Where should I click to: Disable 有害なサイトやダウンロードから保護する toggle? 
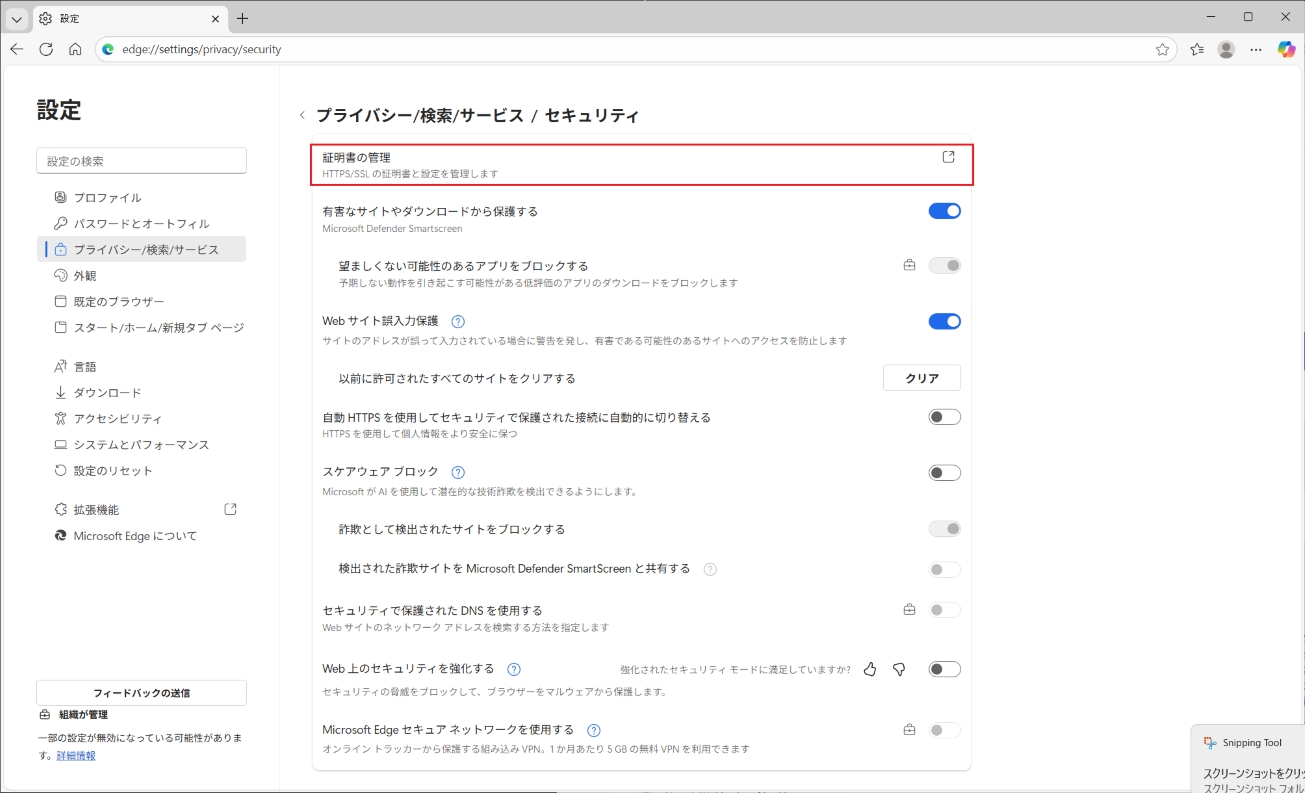(944, 211)
